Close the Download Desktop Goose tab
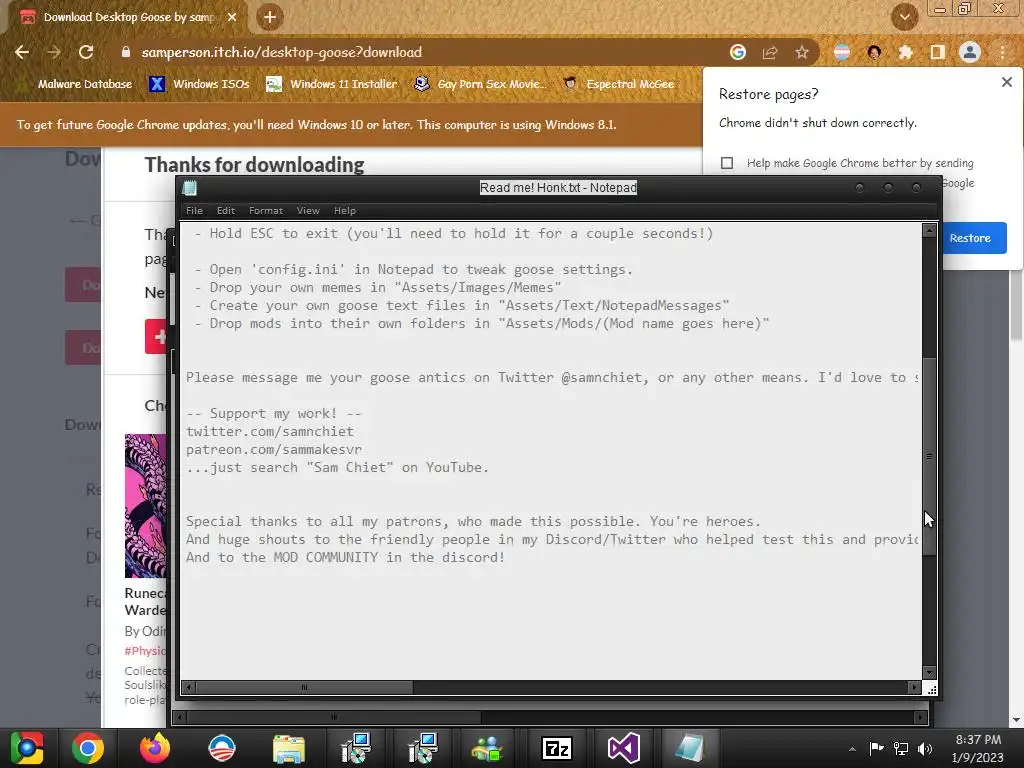 232,18
